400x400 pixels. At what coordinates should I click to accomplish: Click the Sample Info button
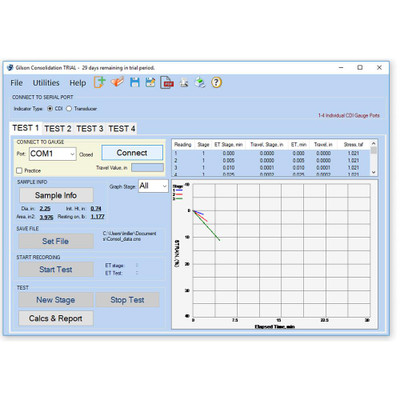pyautogui.click(x=56, y=195)
